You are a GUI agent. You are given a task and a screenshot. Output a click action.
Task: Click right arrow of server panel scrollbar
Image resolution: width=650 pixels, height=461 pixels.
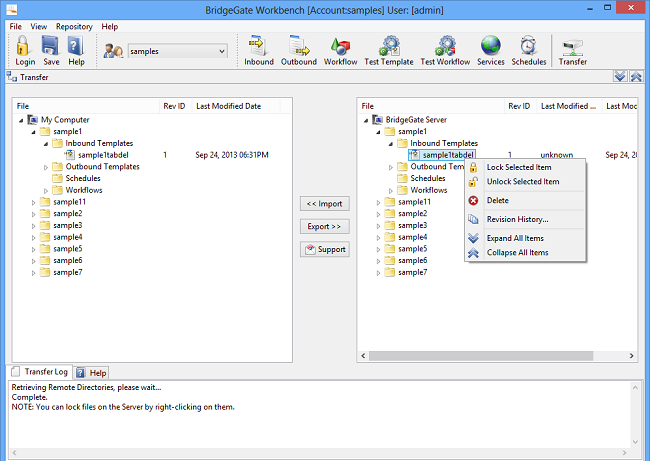pyautogui.click(x=631, y=356)
